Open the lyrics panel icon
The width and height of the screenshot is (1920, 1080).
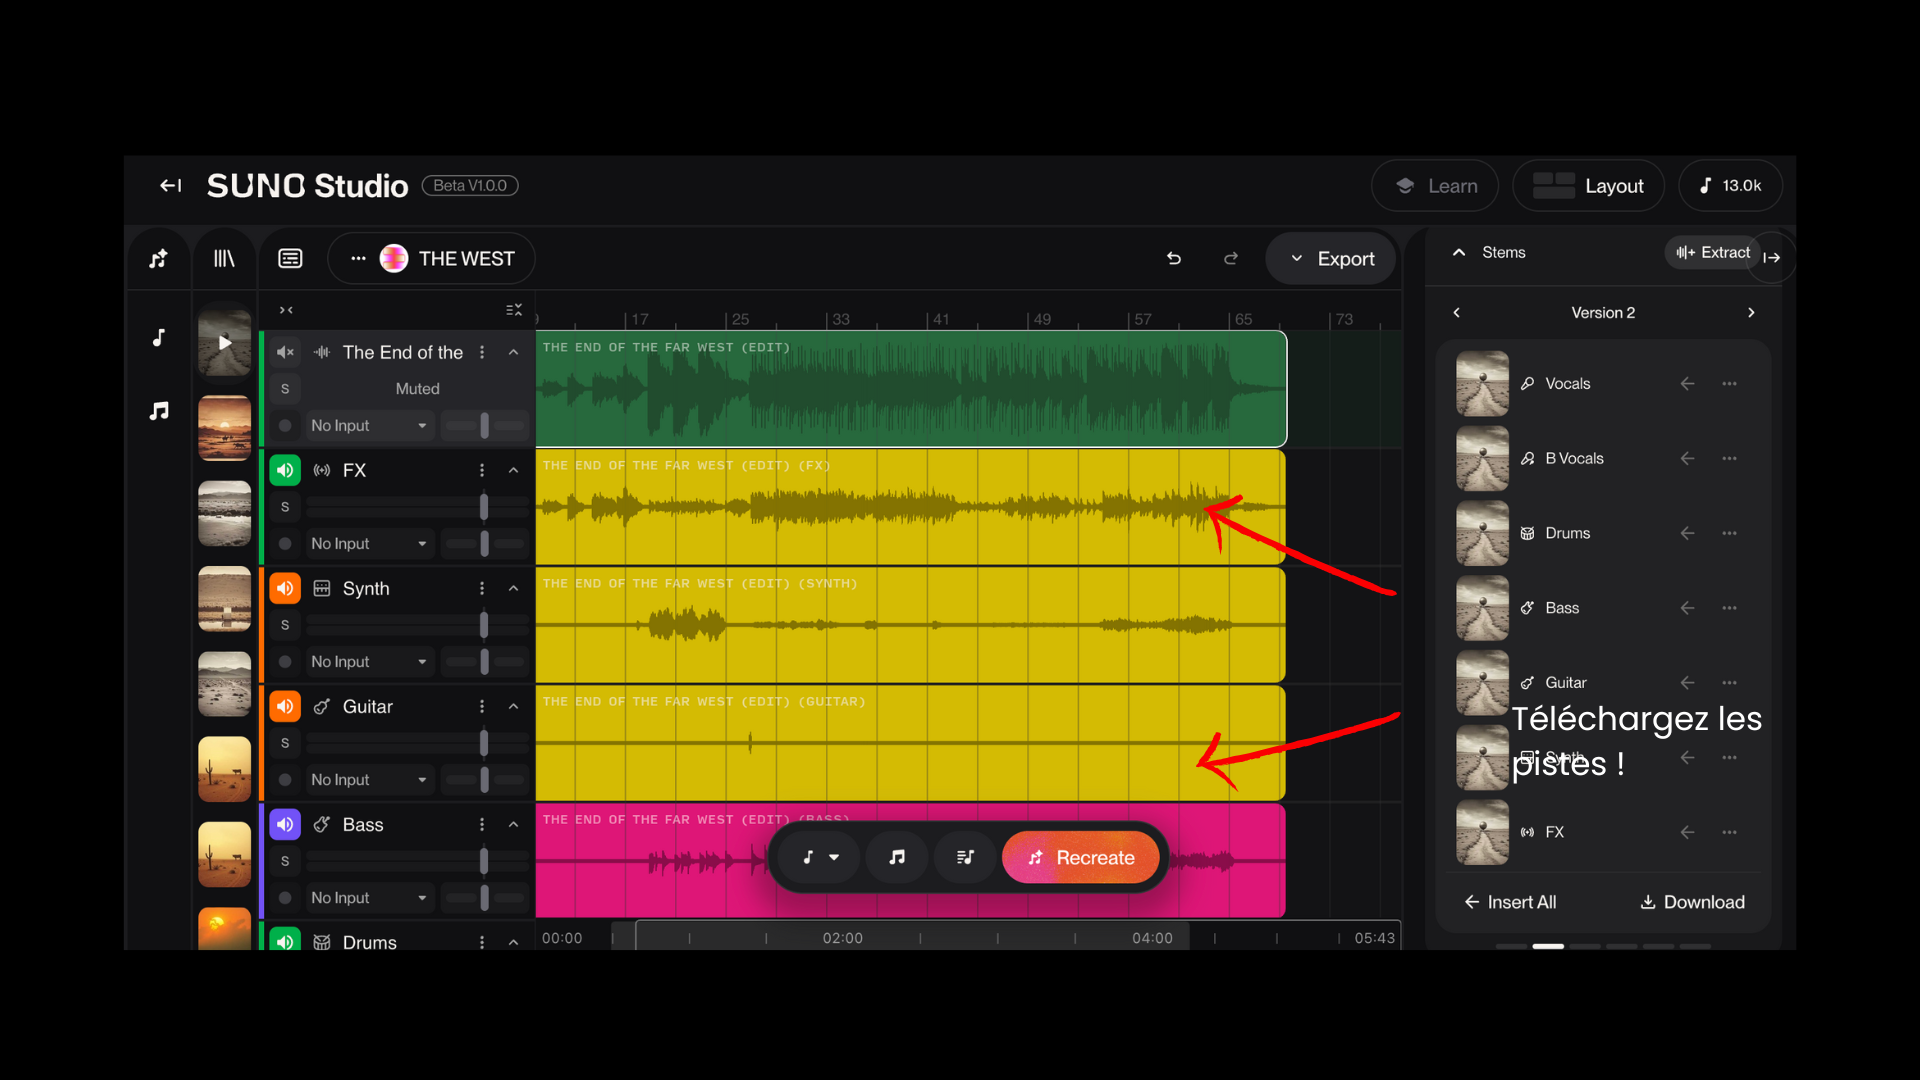pos(290,259)
